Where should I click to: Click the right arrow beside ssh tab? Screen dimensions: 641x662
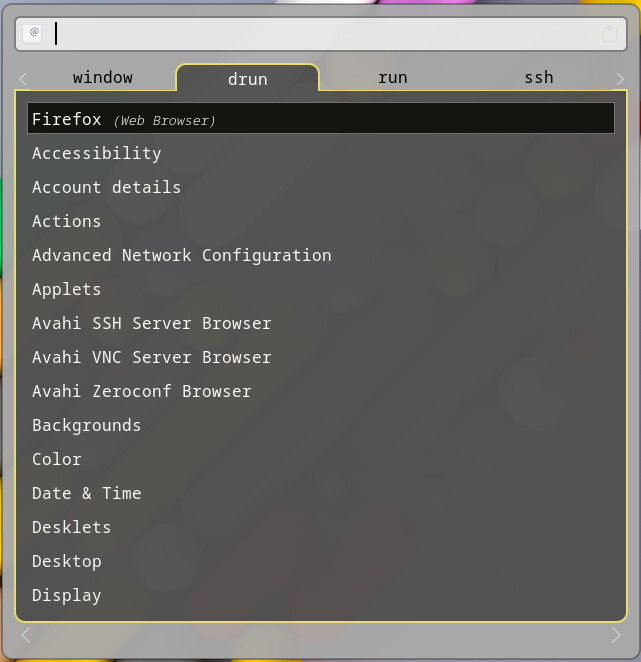pyautogui.click(x=619, y=78)
